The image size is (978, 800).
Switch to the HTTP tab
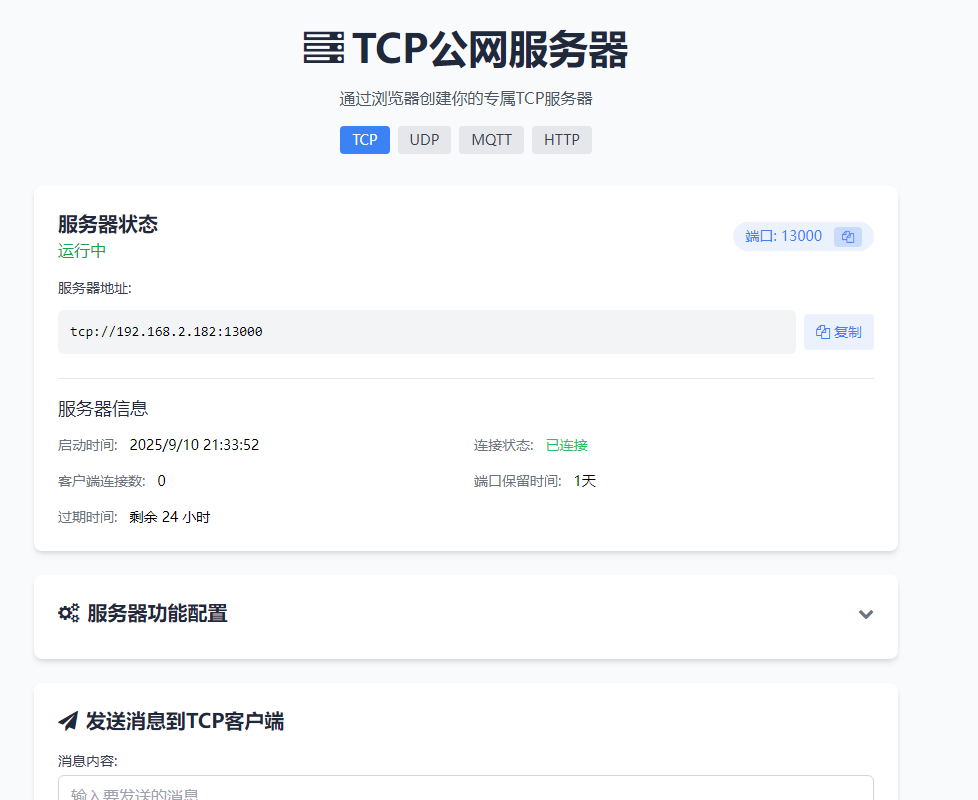(x=562, y=140)
